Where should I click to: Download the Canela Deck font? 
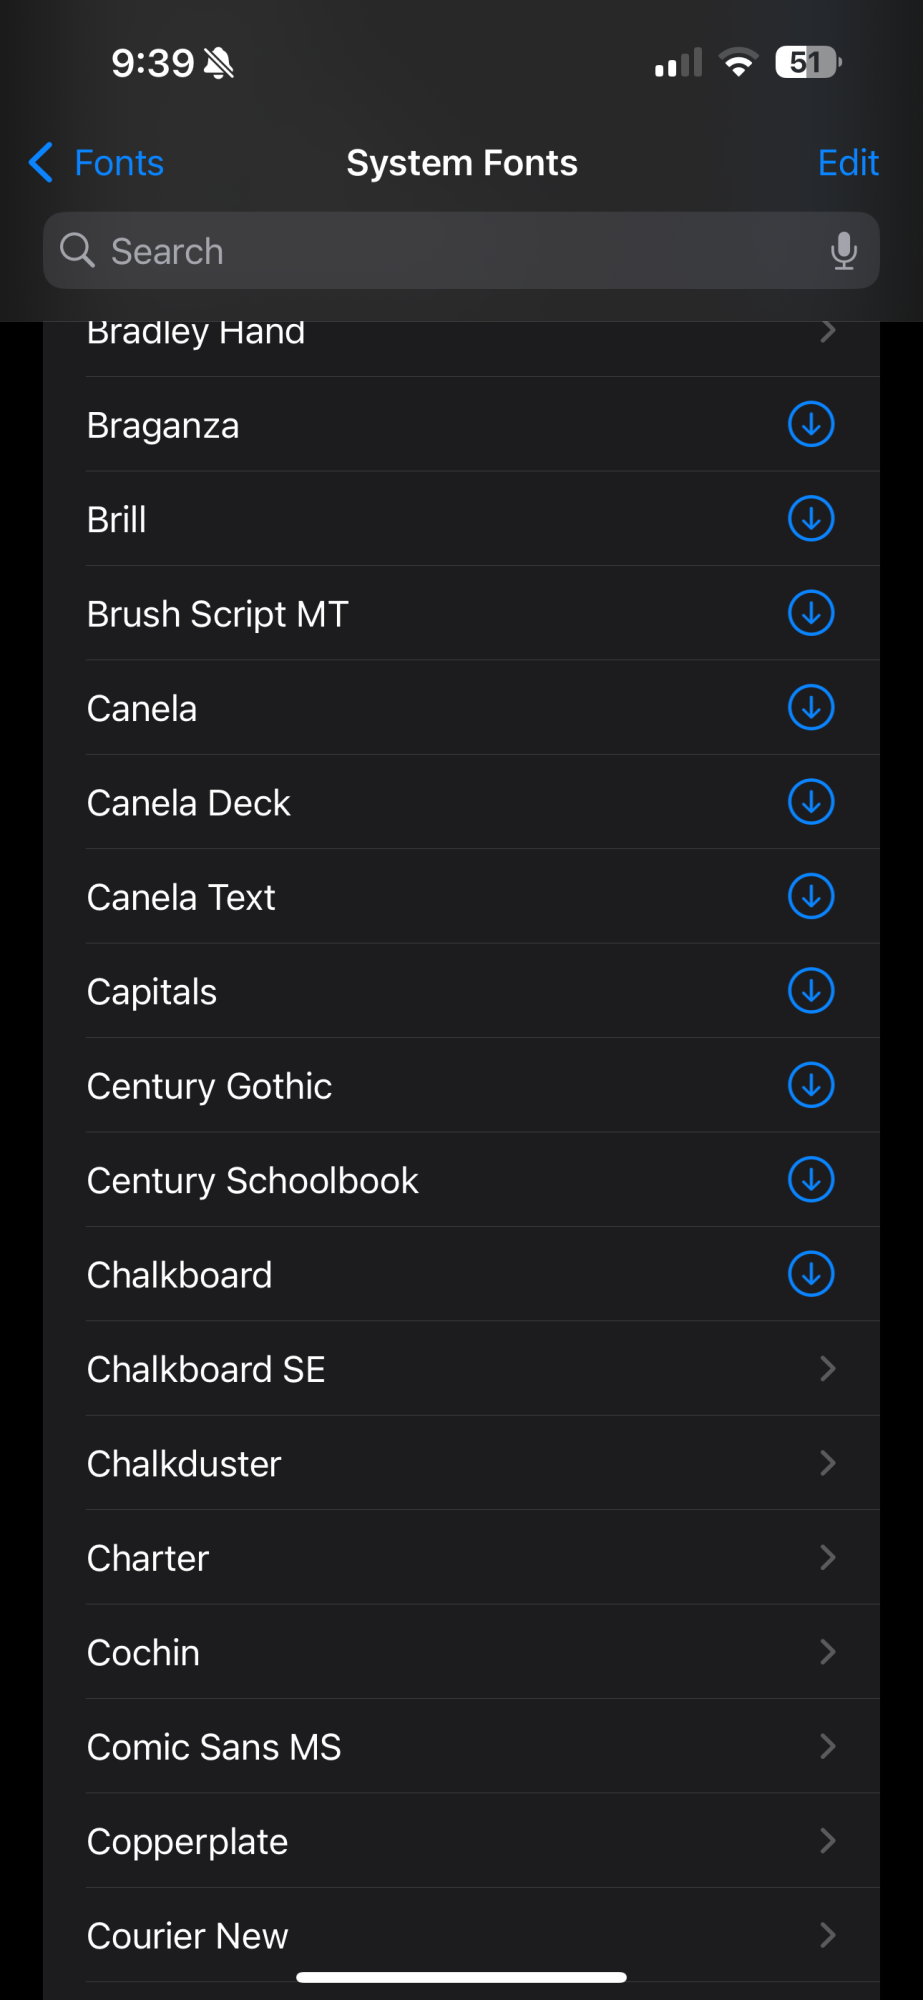point(811,802)
